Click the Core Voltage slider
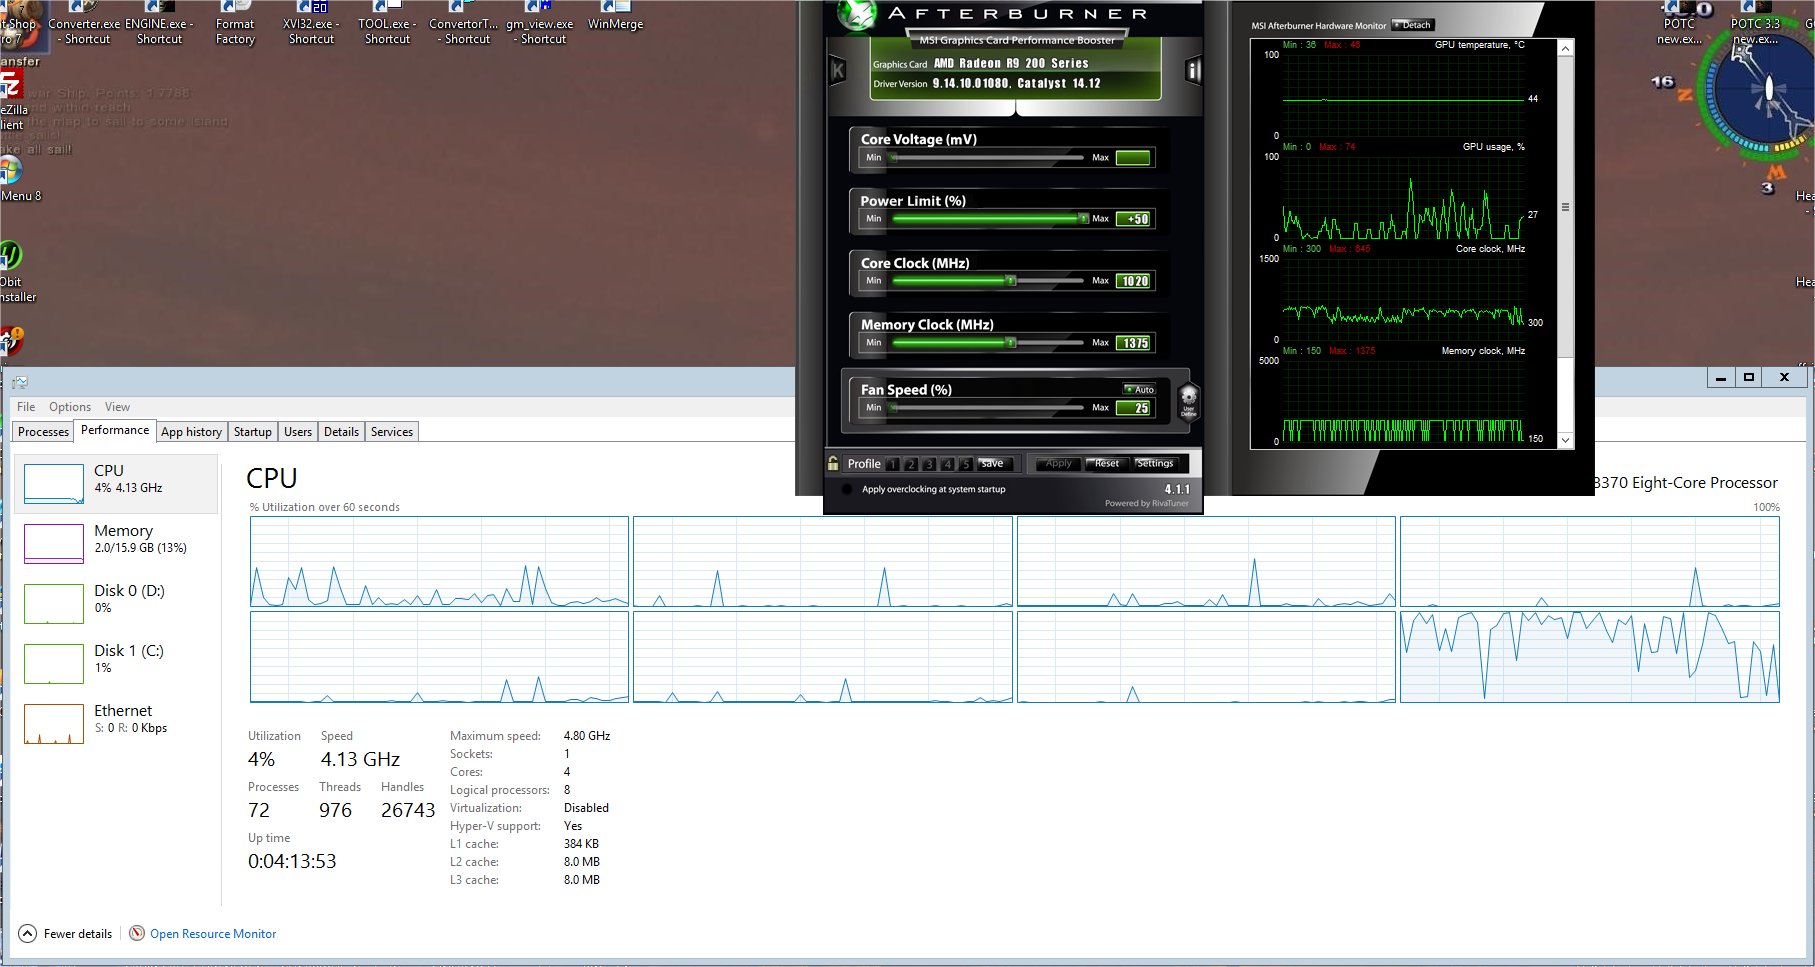1815x967 pixels. coord(988,158)
